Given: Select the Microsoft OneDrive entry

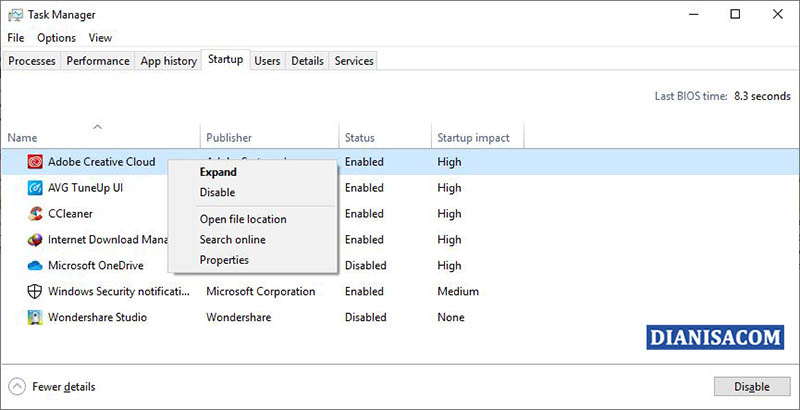Looking at the screenshot, I should (x=96, y=266).
